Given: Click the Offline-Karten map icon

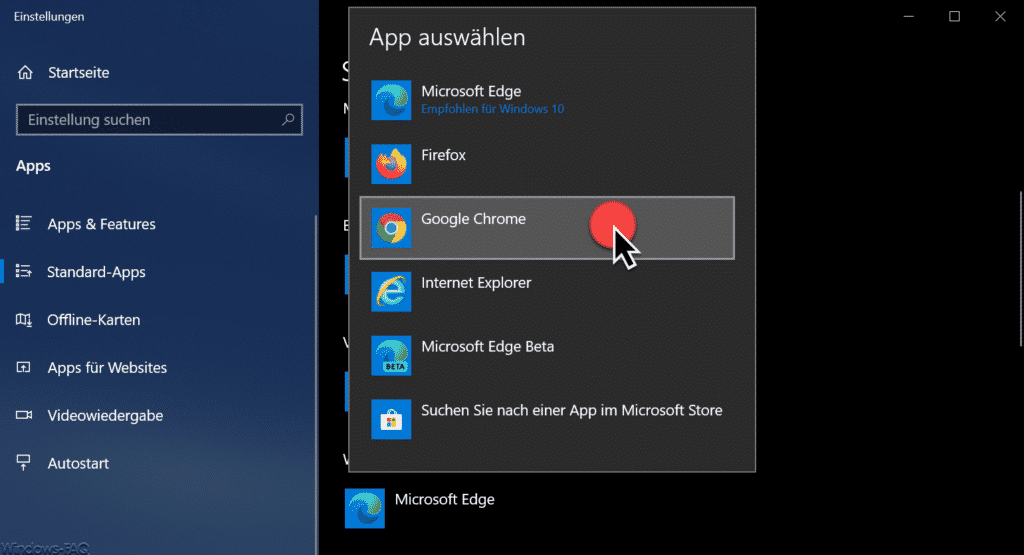Looking at the screenshot, I should click(x=24, y=319).
